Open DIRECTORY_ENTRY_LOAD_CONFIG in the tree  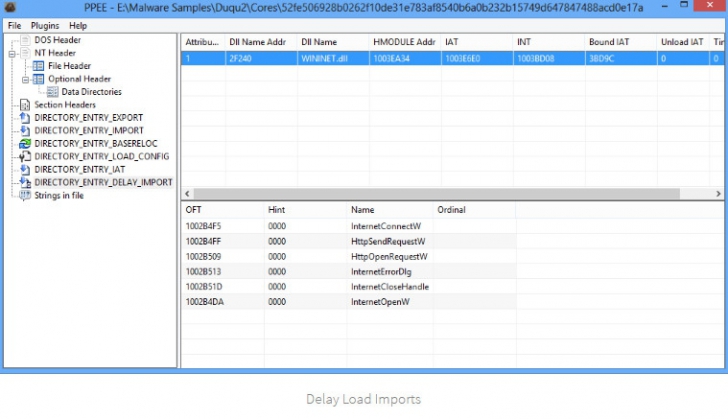point(102,157)
